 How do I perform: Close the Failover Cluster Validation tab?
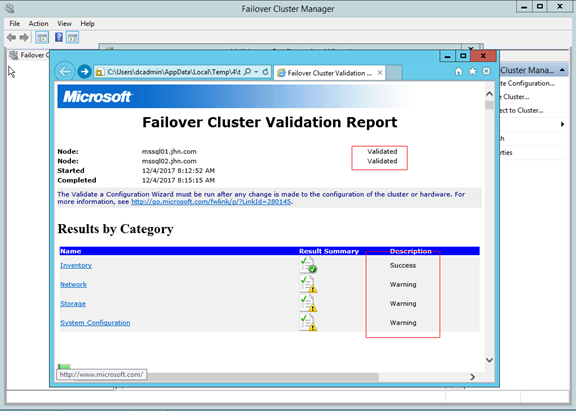pyautogui.click(x=380, y=73)
